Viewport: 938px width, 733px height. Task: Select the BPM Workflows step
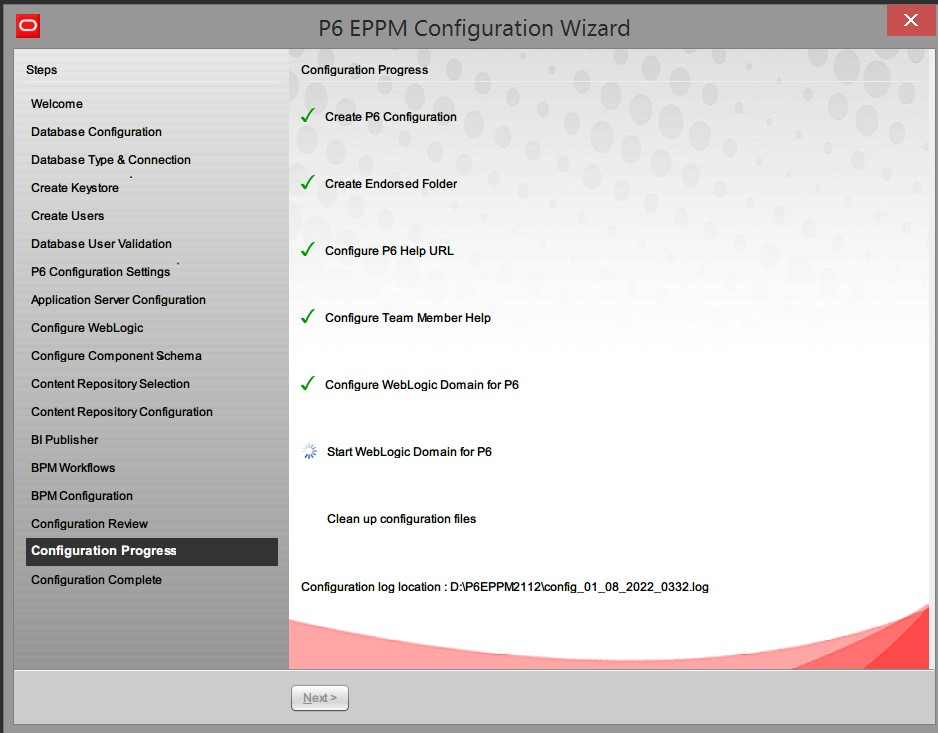73,468
